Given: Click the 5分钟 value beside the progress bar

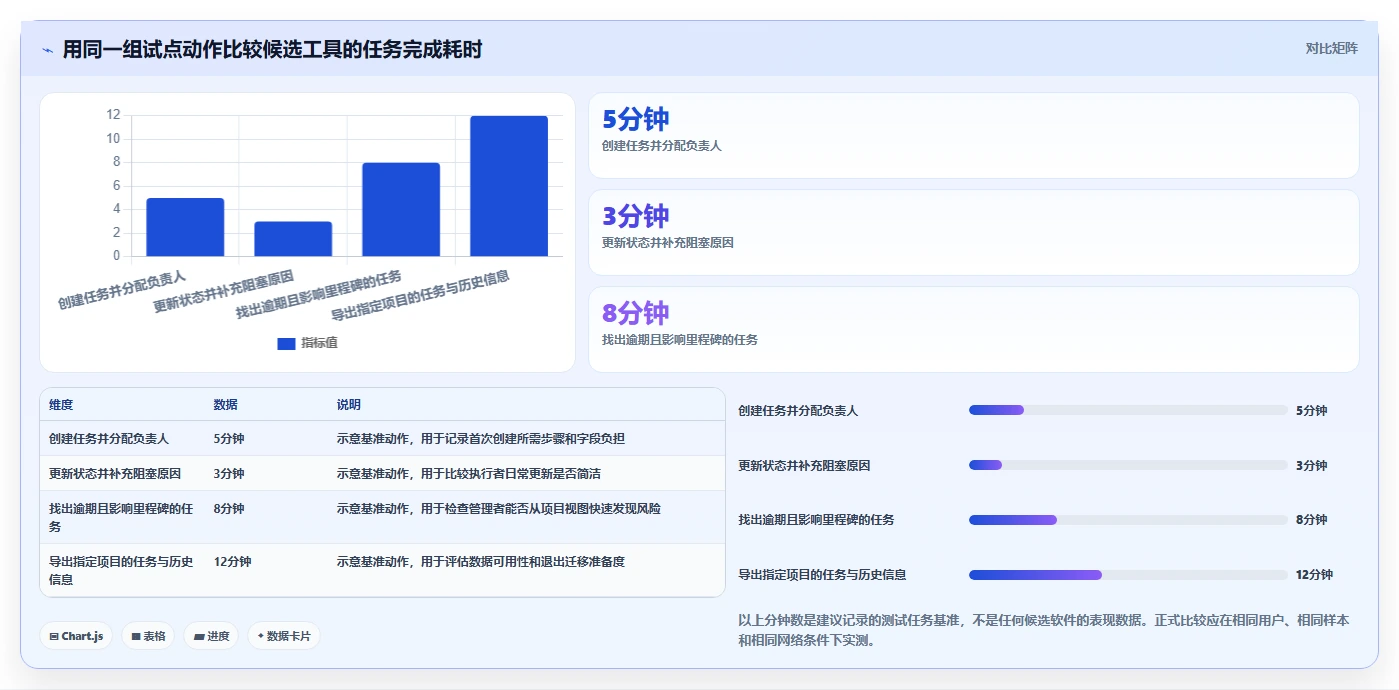Looking at the screenshot, I should pyautogui.click(x=1311, y=411).
